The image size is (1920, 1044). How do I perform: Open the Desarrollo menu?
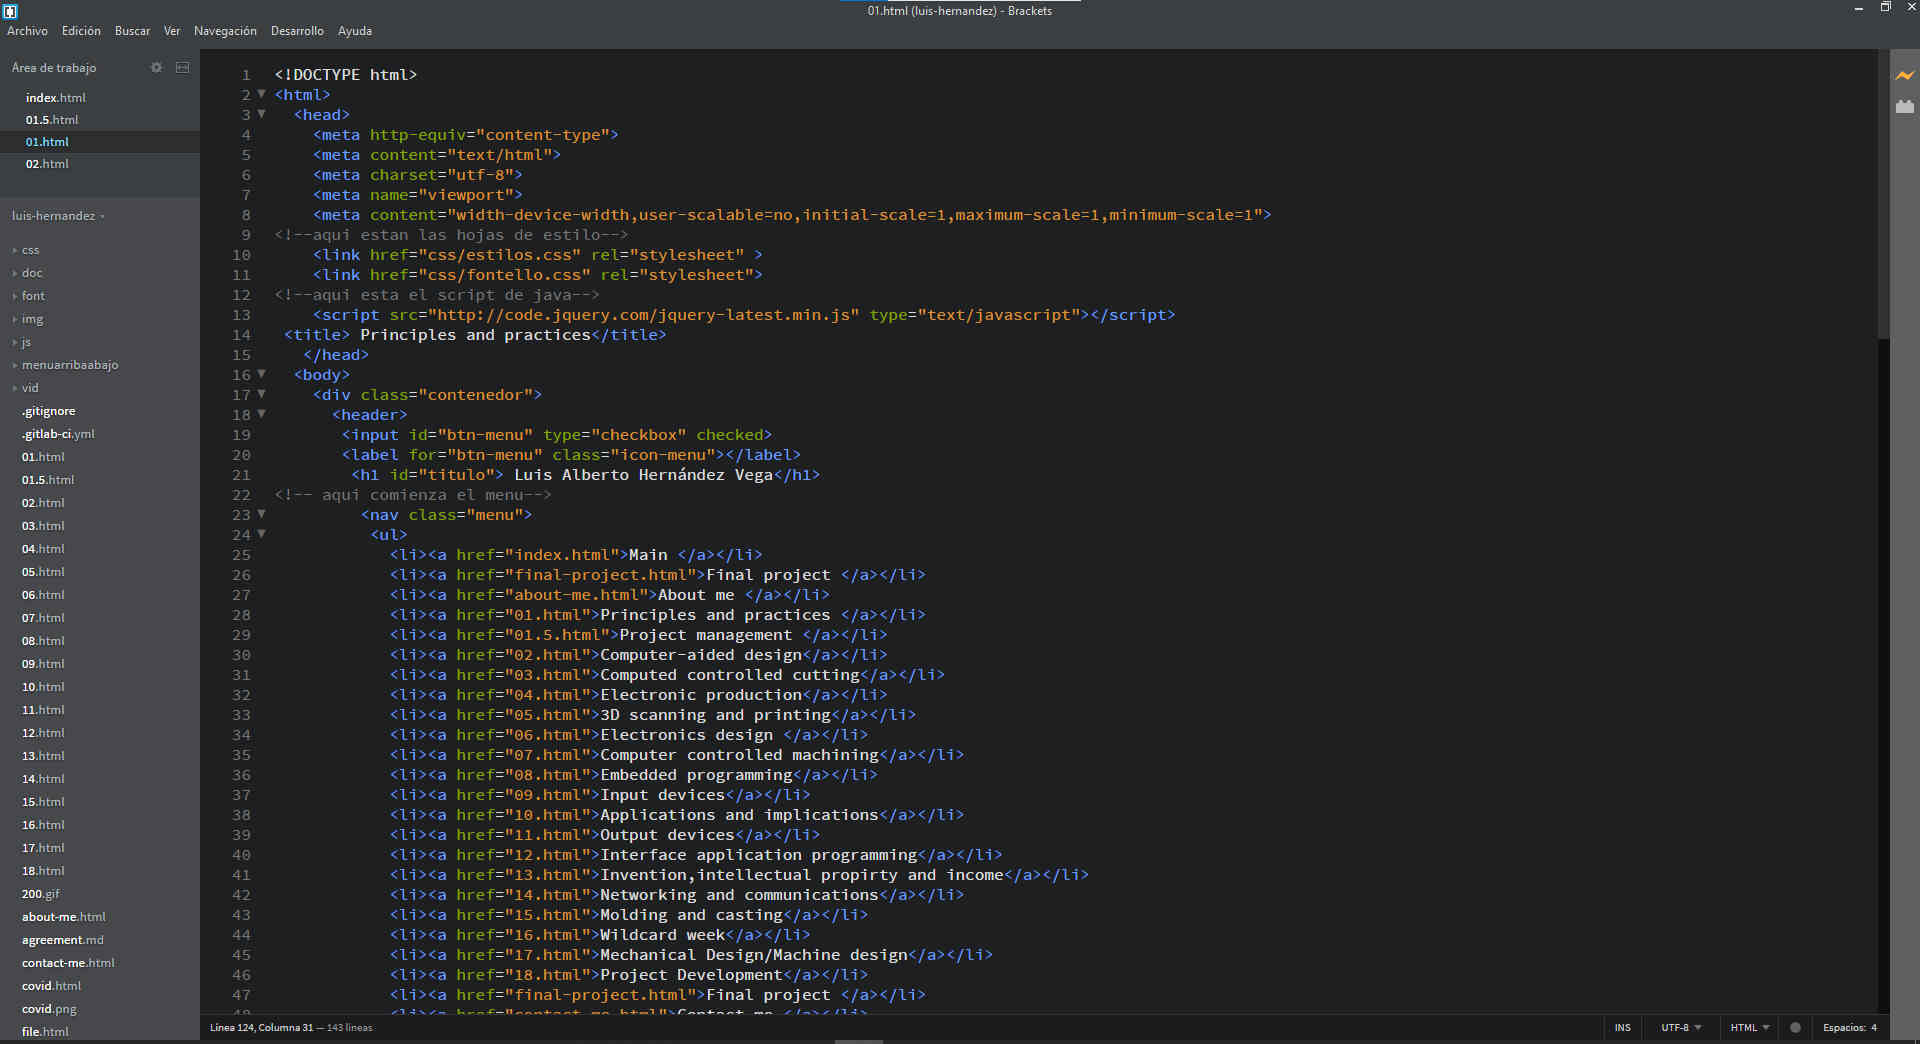coord(297,31)
